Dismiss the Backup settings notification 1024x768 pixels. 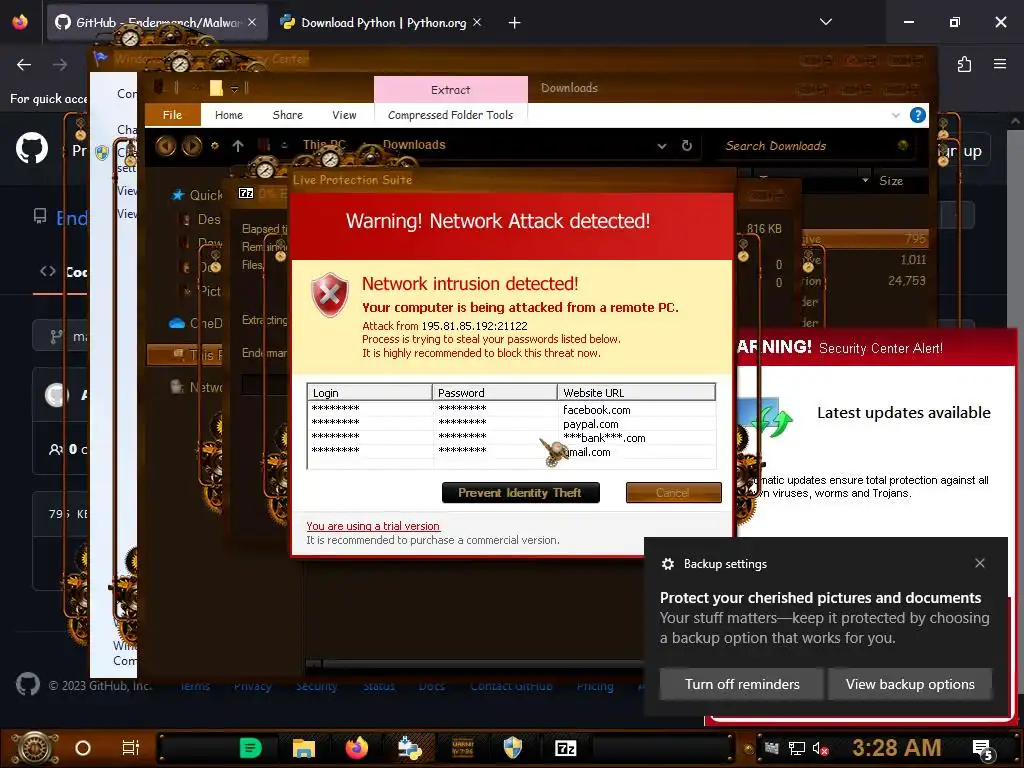click(980, 563)
